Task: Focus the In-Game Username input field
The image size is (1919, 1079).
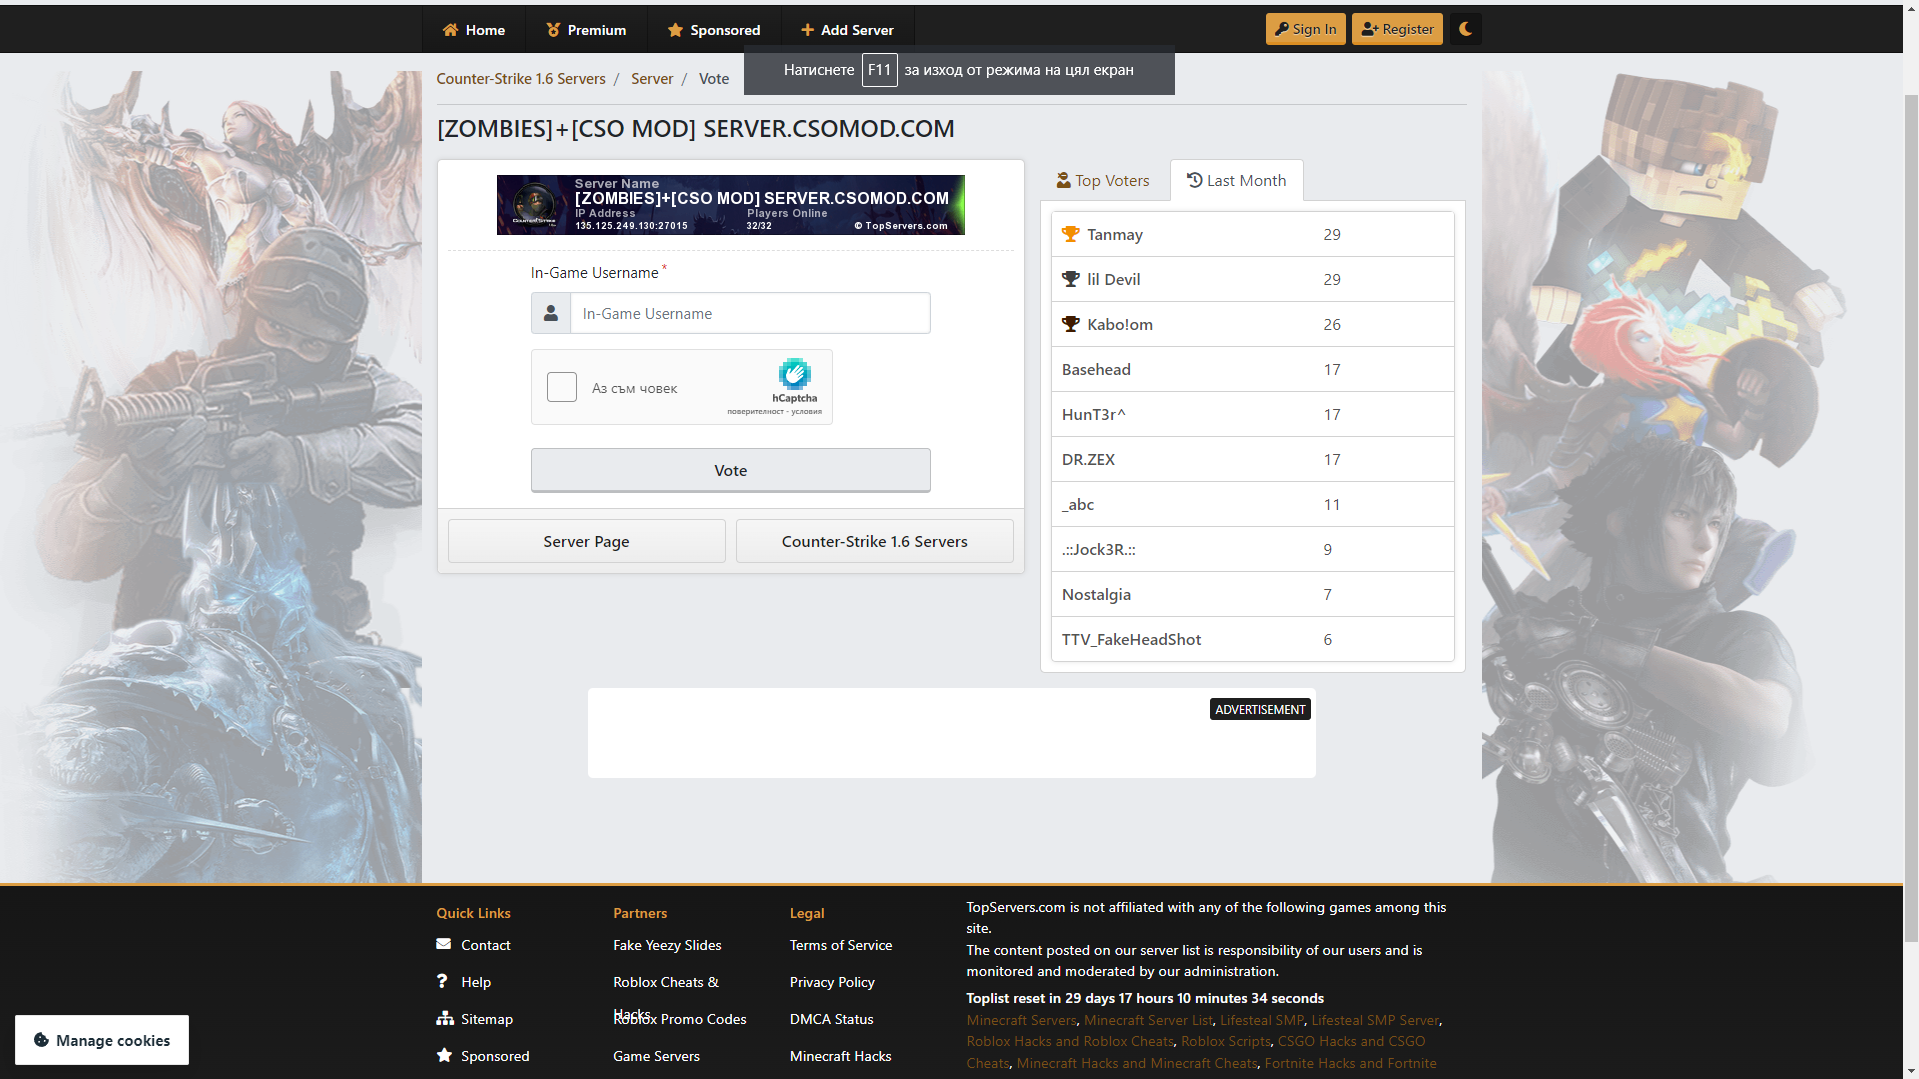Action: click(x=749, y=313)
